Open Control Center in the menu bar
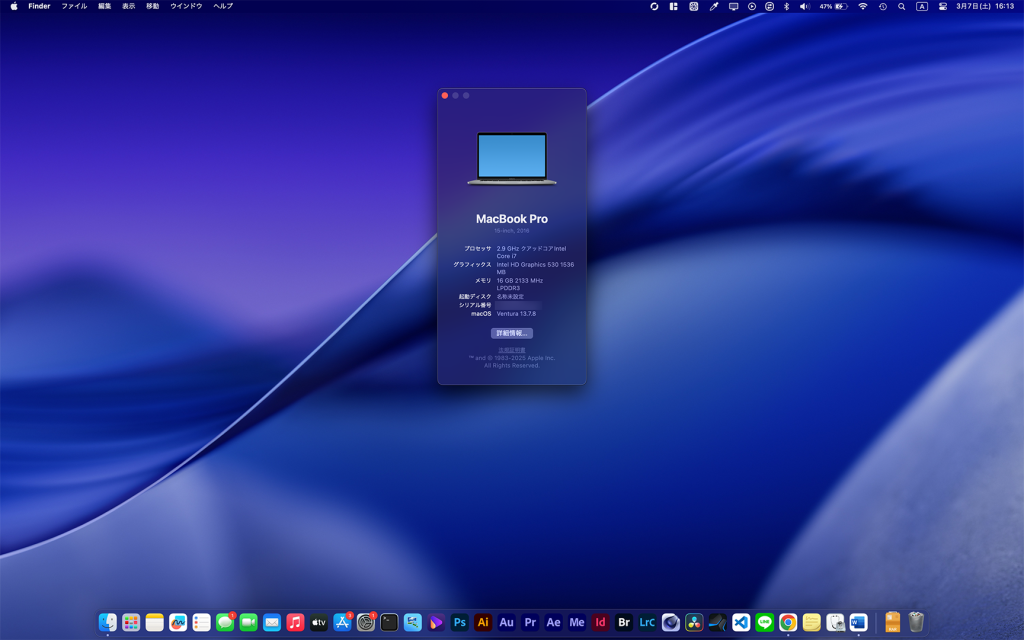Screen dimensions: 1024x640 942,6
